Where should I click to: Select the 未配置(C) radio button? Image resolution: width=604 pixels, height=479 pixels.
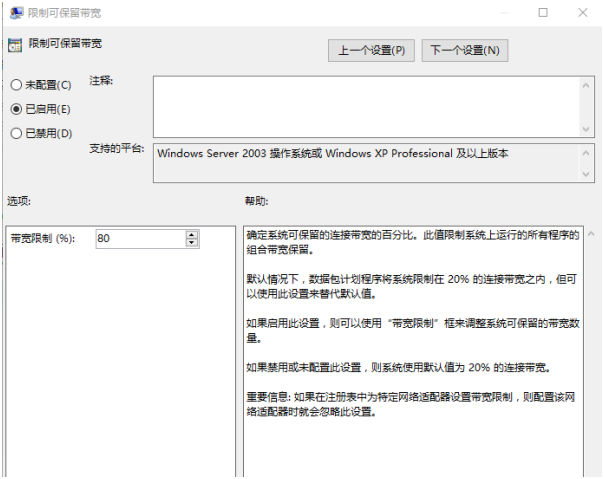[16, 85]
